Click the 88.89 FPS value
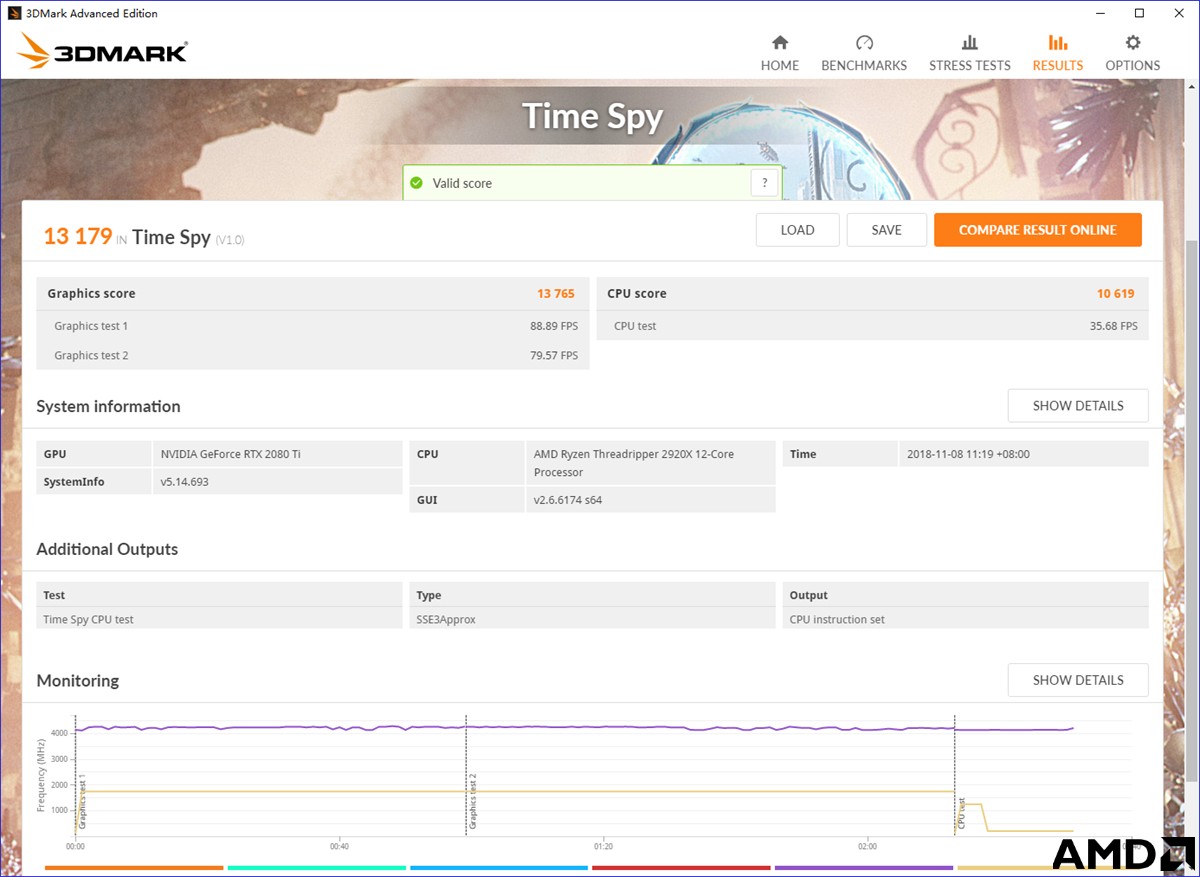Viewport: 1200px width, 877px height. [x=554, y=326]
